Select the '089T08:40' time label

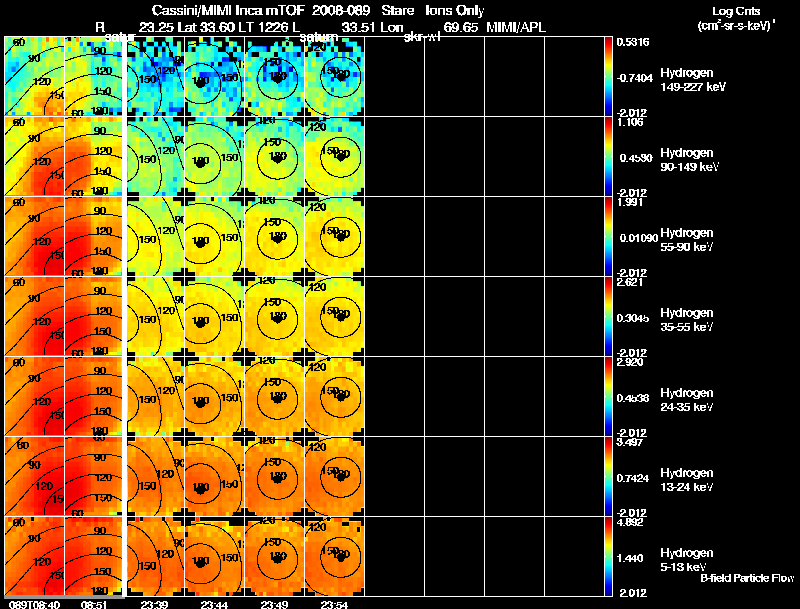pyautogui.click(x=35, y=604)
